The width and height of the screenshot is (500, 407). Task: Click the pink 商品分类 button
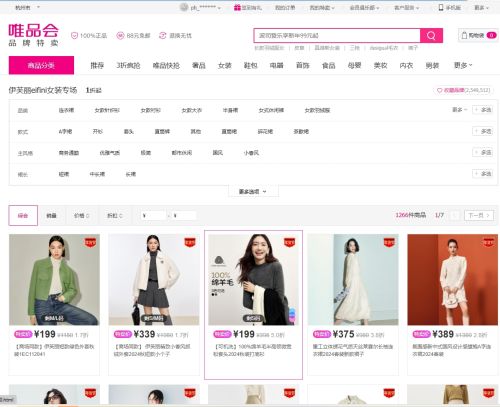(x=41, y=65)
